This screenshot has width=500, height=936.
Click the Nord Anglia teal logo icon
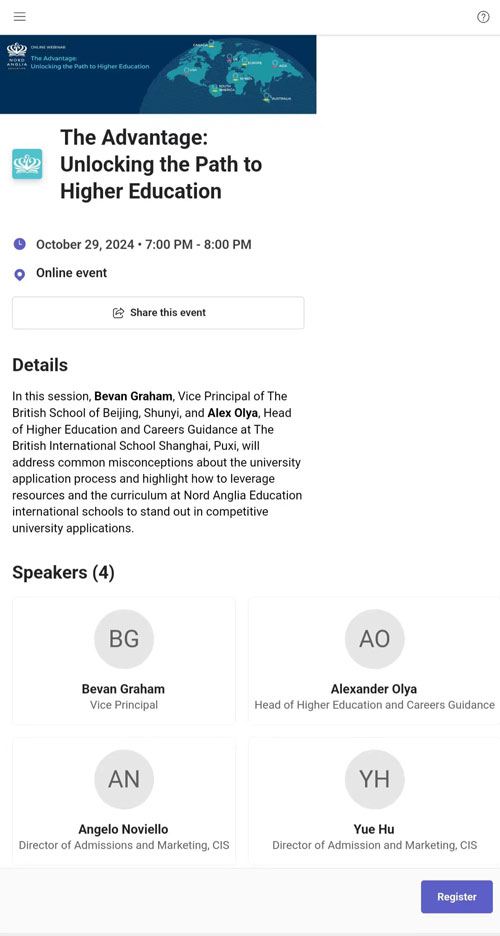27,164
